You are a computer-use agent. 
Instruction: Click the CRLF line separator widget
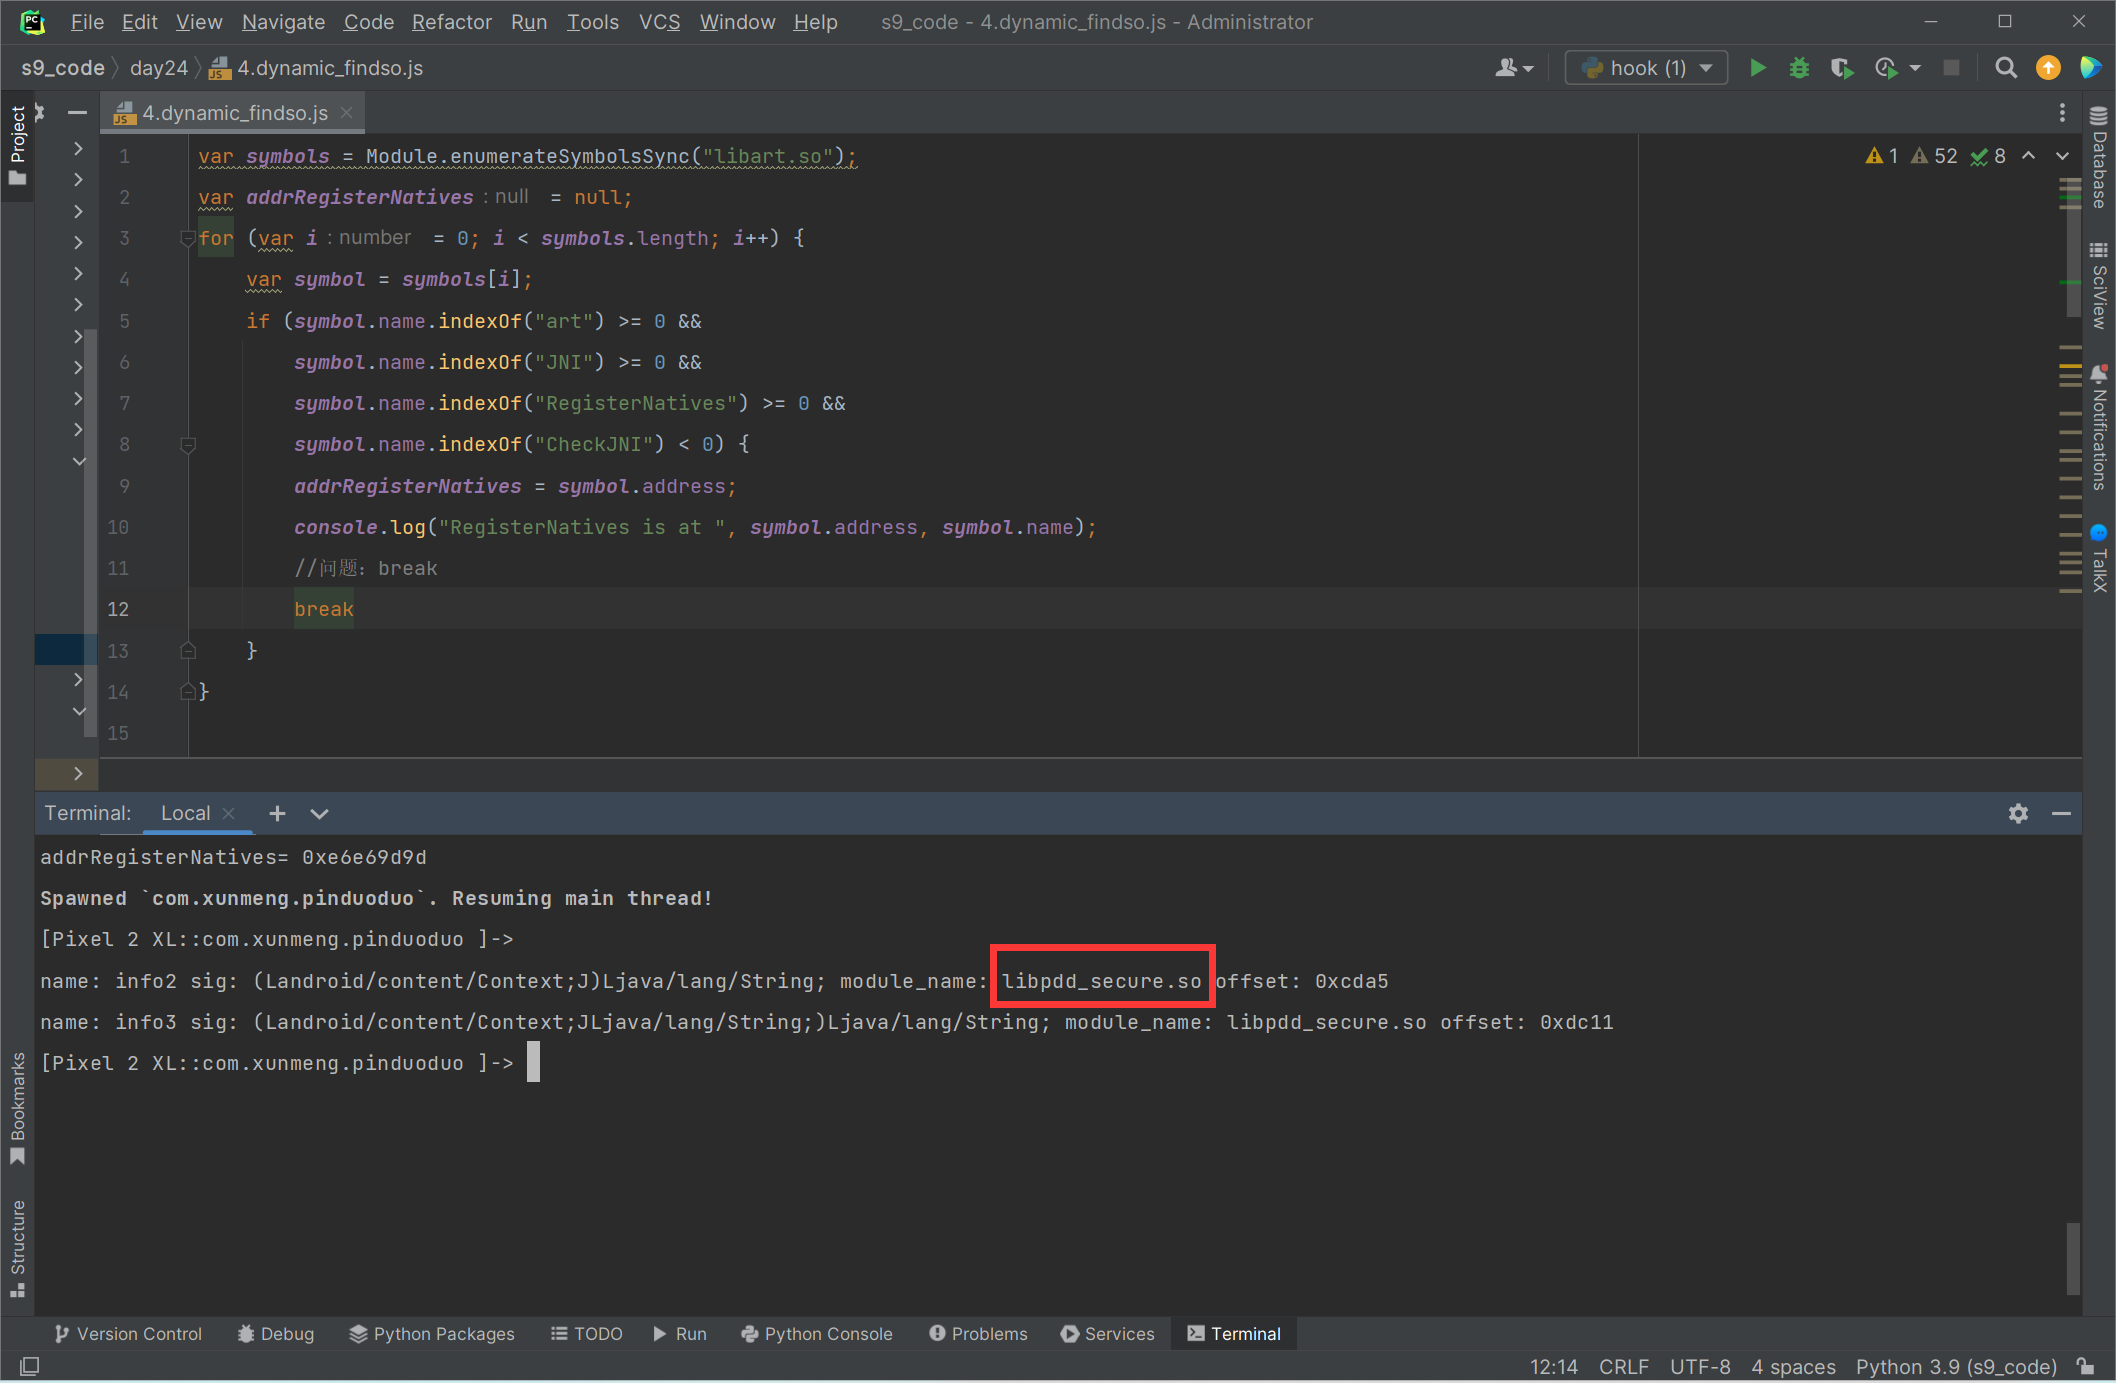pyautogui.click(x=1623, y=1367)
